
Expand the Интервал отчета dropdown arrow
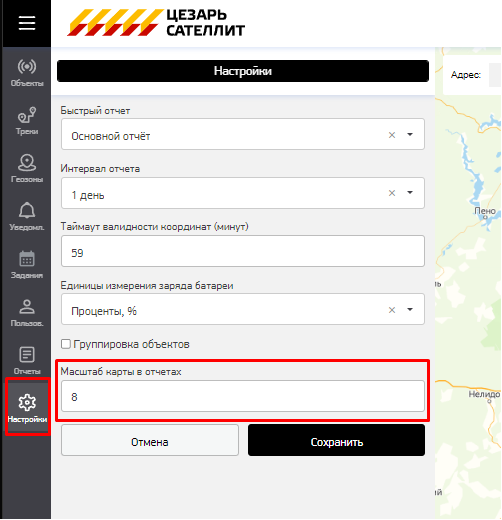[410, 193]
